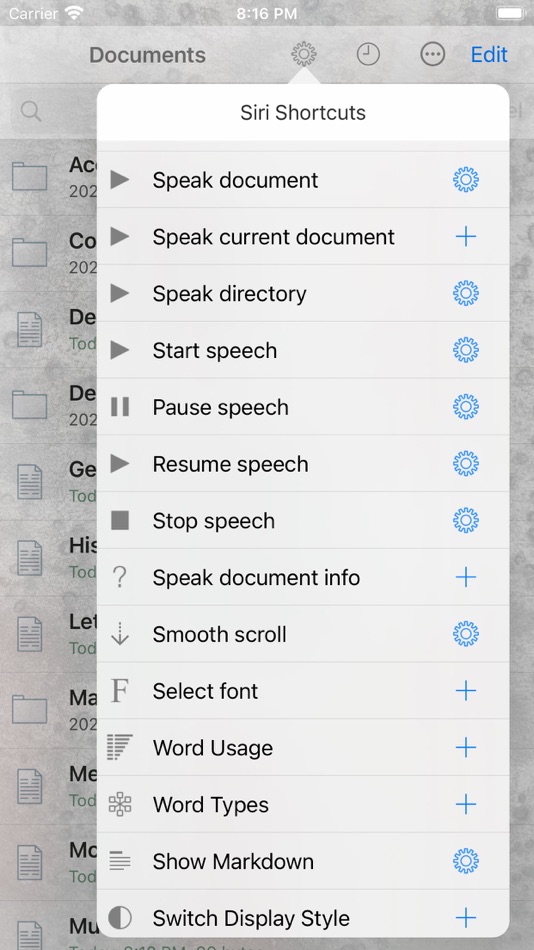Viewport: 534px width, 950px height.
Task: Click half-circle icon beside Switch Display Style
Action: point(120,918)
